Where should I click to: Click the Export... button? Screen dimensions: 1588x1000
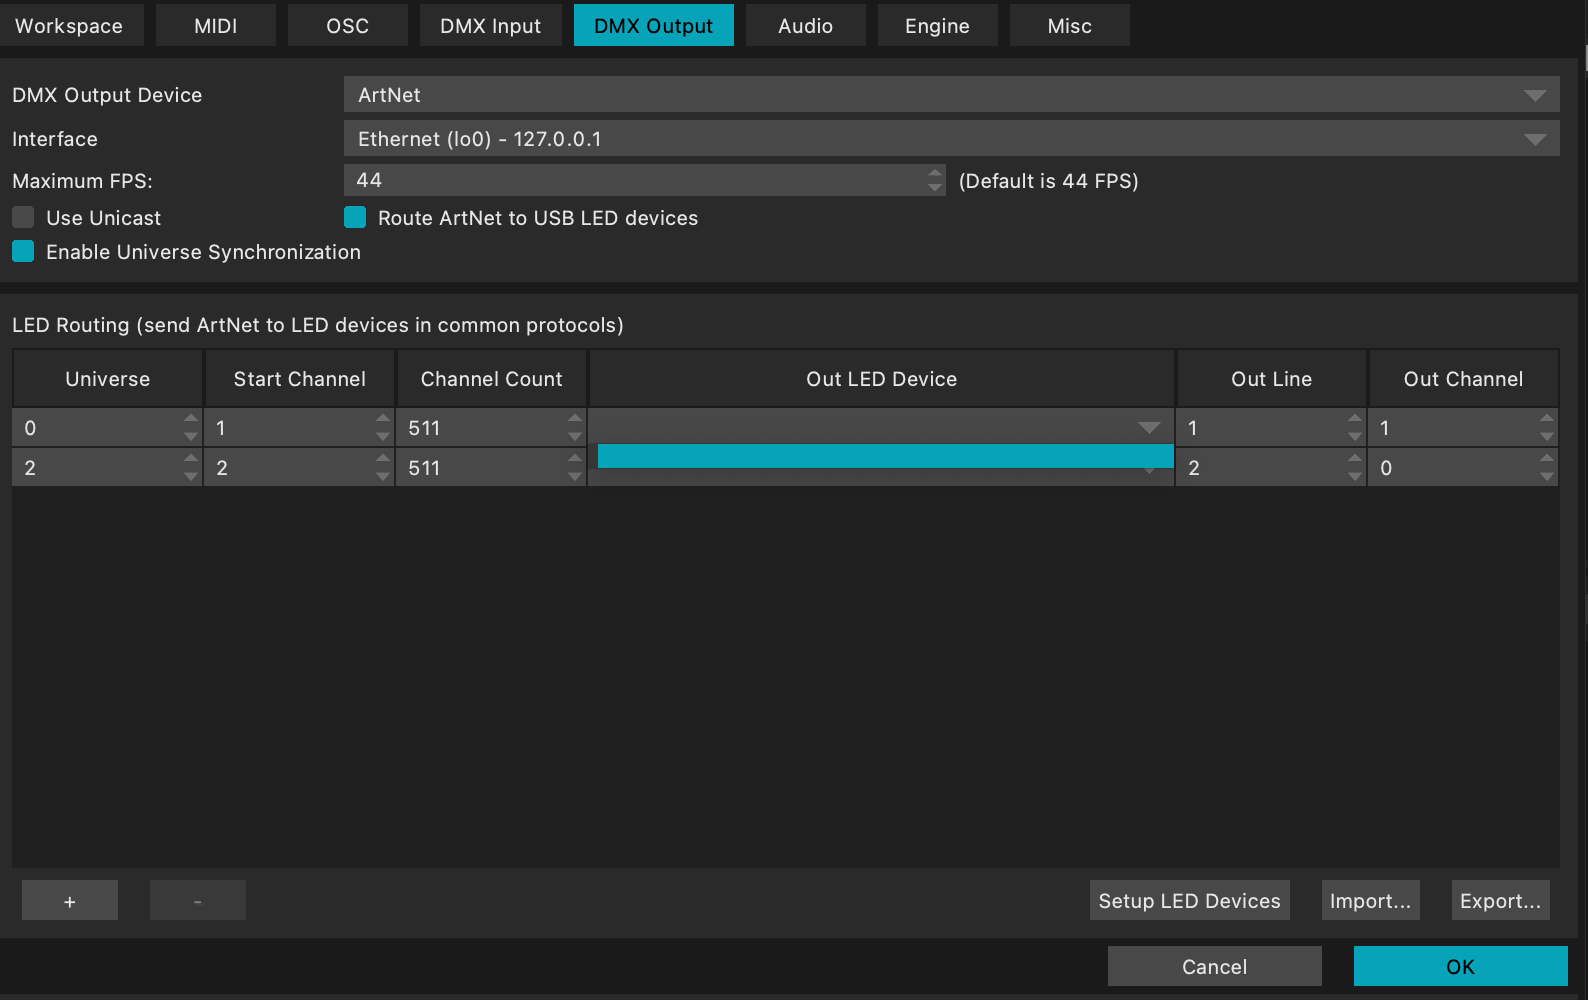coord(1500,900)
